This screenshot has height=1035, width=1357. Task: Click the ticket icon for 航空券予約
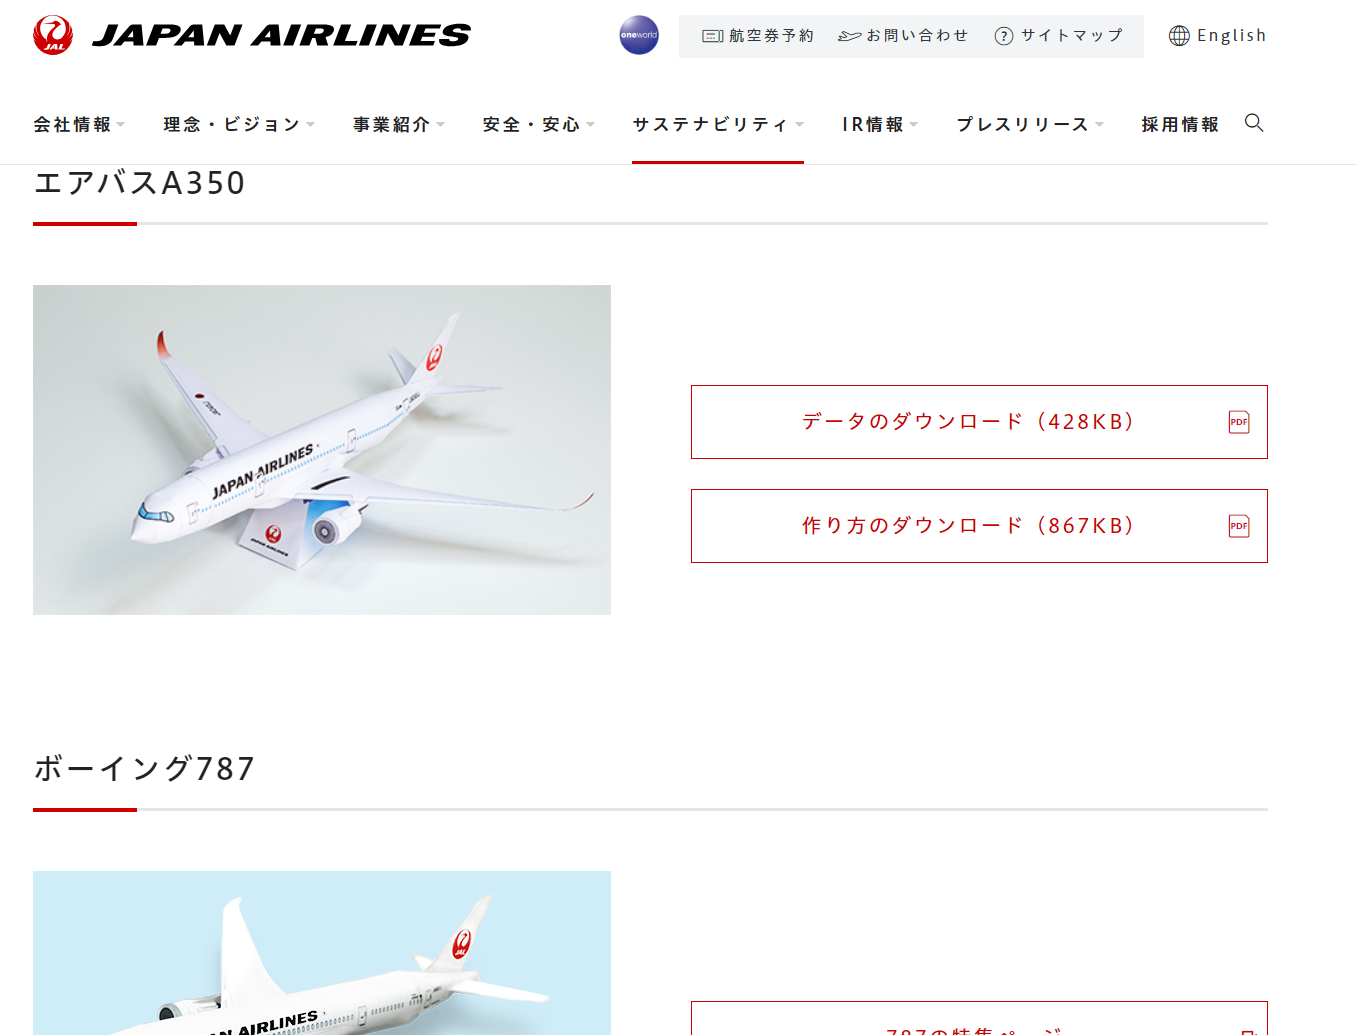[713, 36]
